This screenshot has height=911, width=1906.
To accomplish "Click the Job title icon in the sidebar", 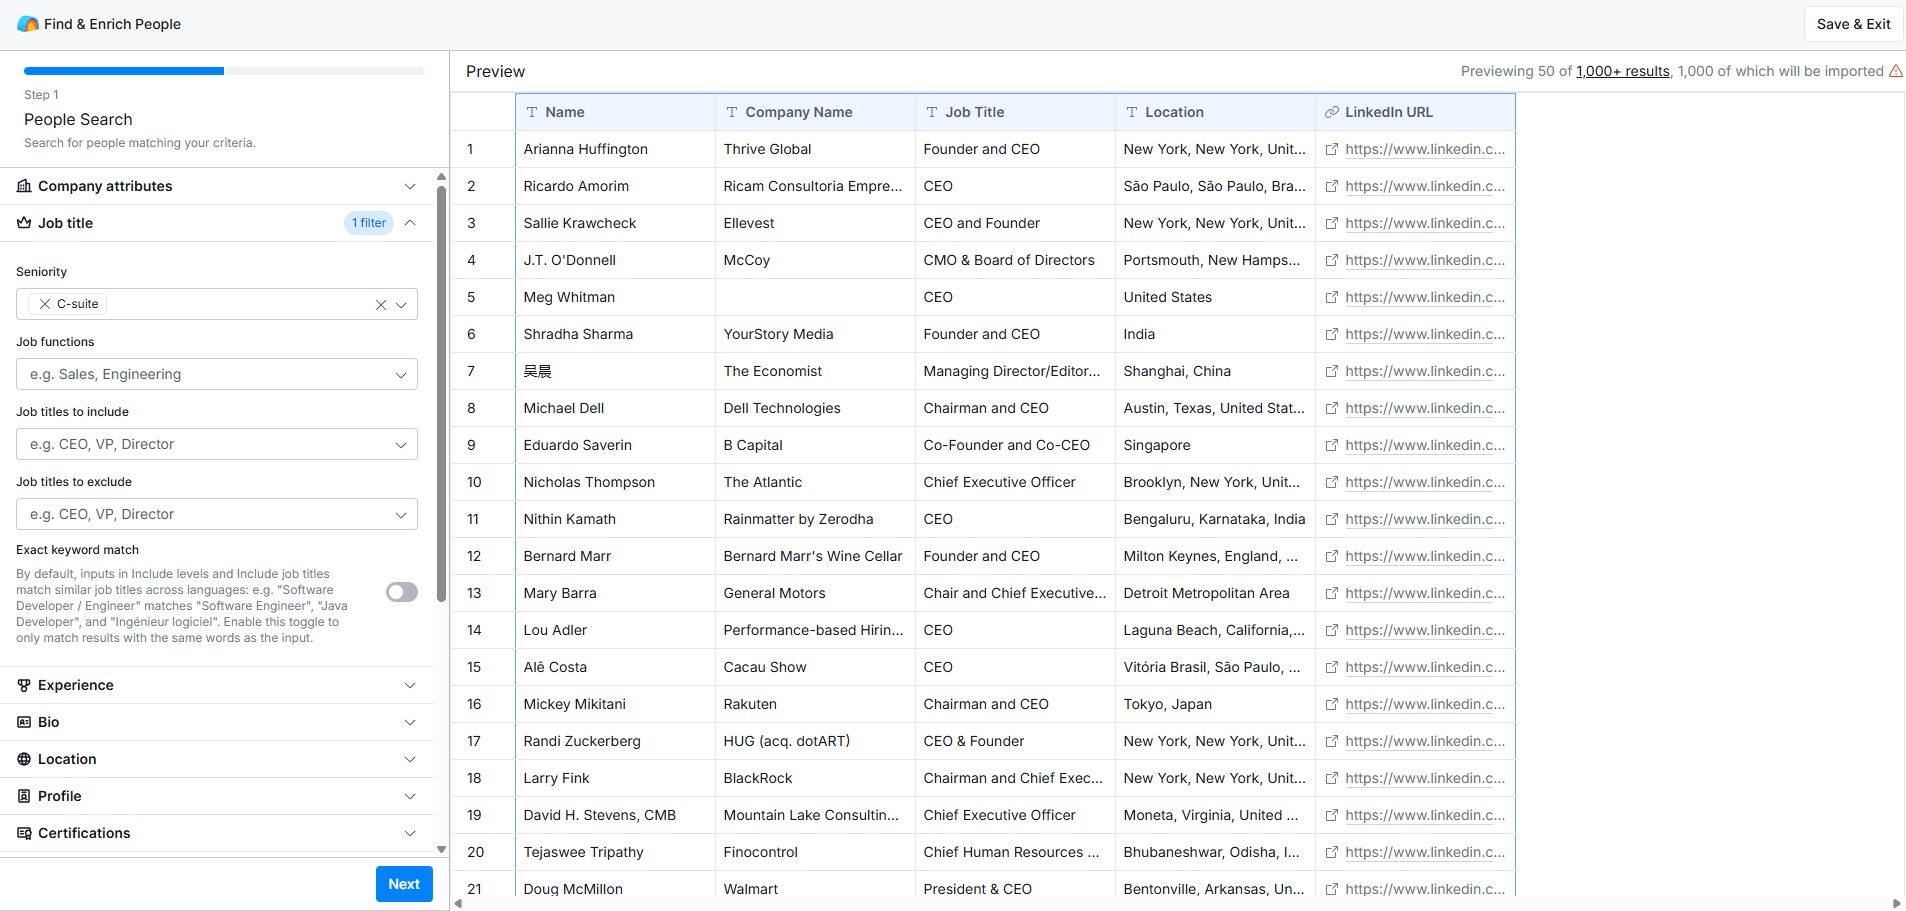I will point(23,223).
